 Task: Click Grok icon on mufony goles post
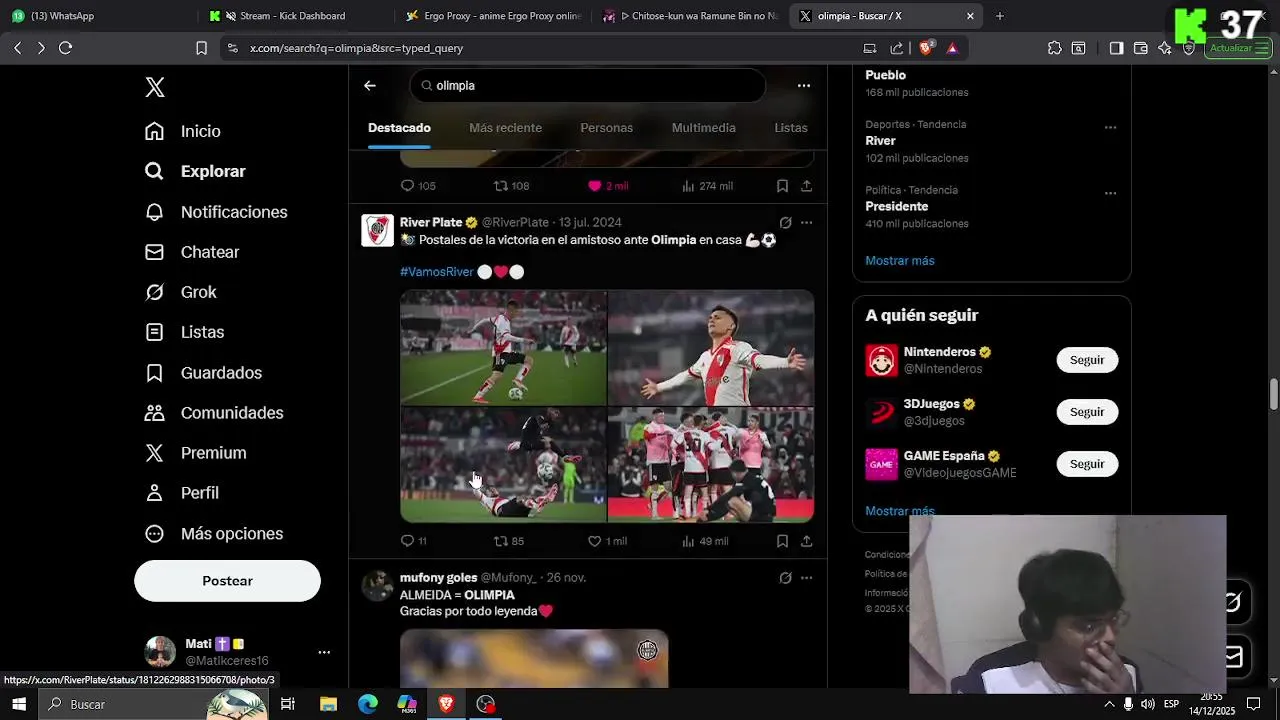[x=785, y=578]
